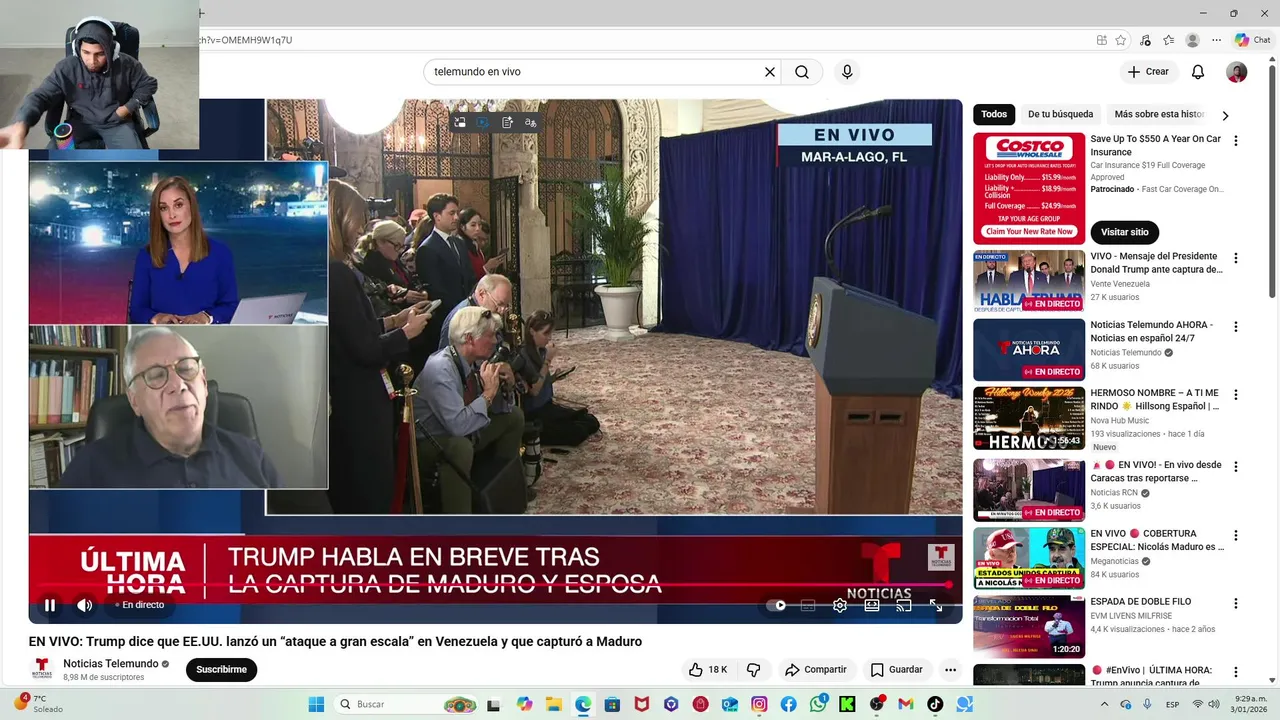Open the Copilot Chat button
1280x720 pixels.
tap(1253, 40)
